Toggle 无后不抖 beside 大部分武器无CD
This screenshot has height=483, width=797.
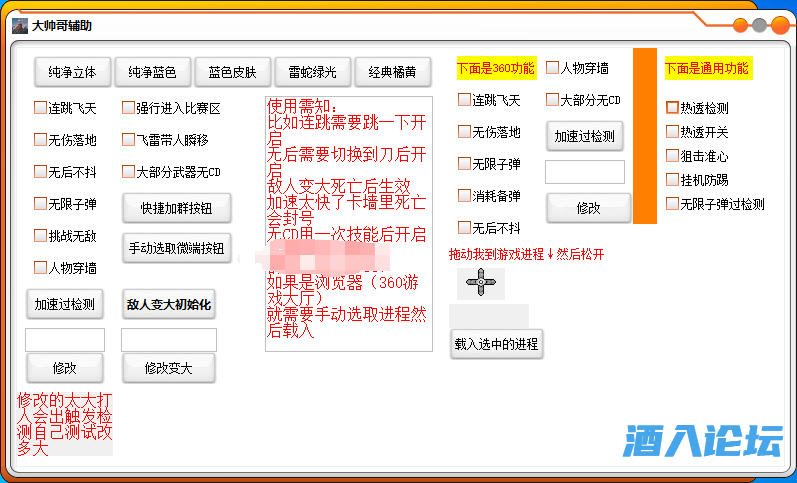click(40, 172)
